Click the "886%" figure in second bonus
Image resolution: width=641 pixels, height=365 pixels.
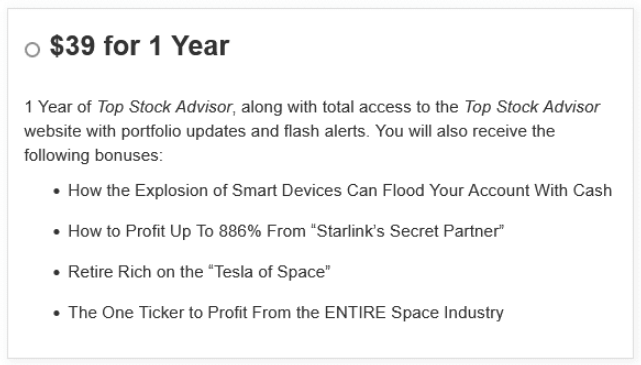(x=240, y=231)
